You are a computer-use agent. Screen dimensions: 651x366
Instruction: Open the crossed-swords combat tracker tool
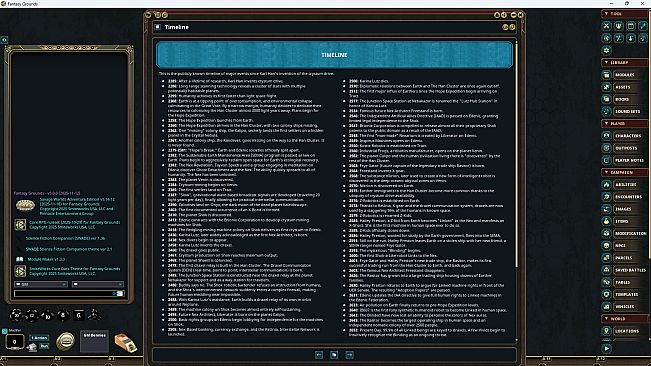click(607, 26)
